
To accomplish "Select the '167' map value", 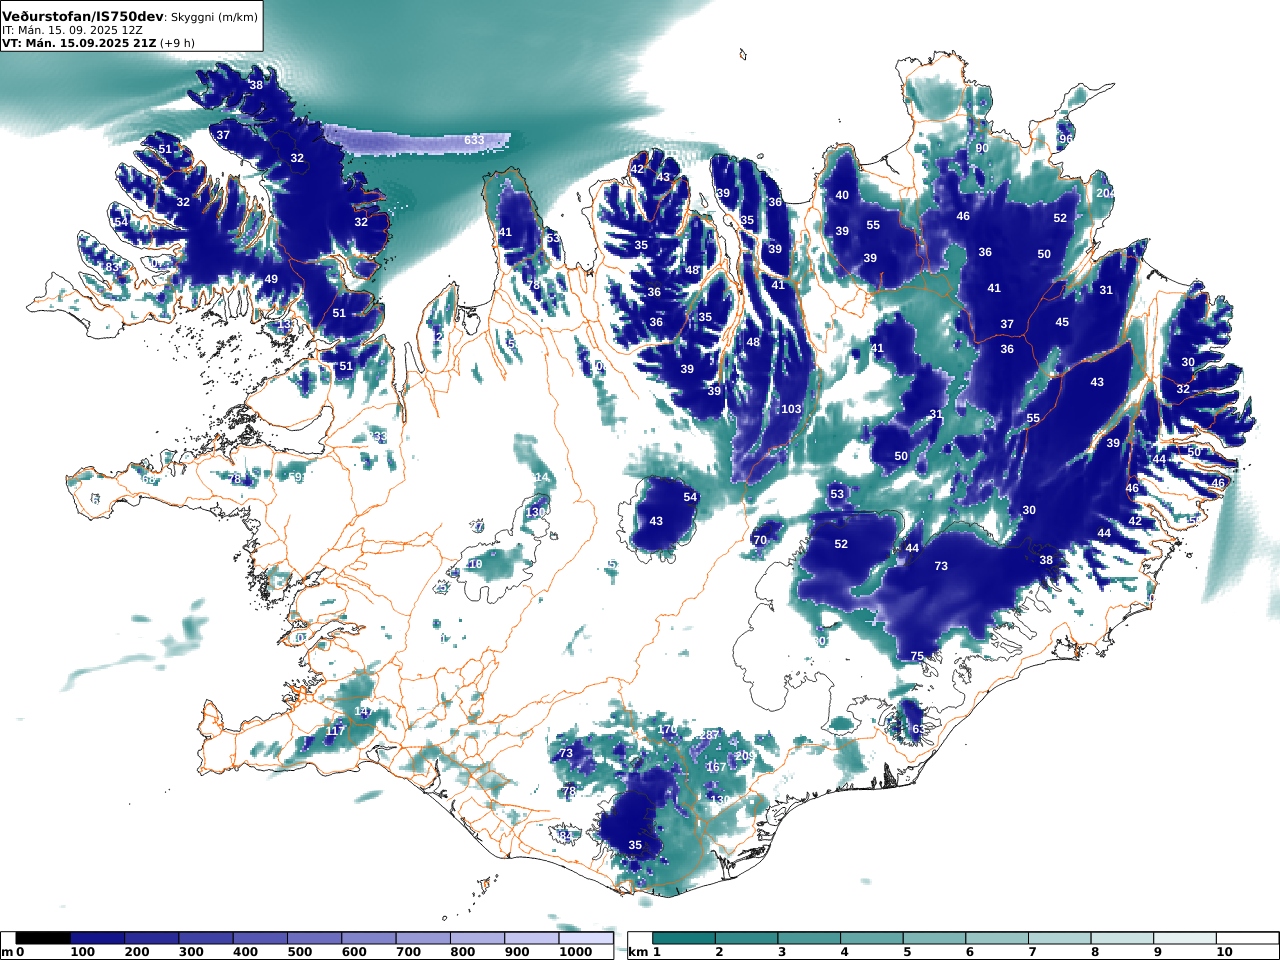I will click(x=716, y=767).
